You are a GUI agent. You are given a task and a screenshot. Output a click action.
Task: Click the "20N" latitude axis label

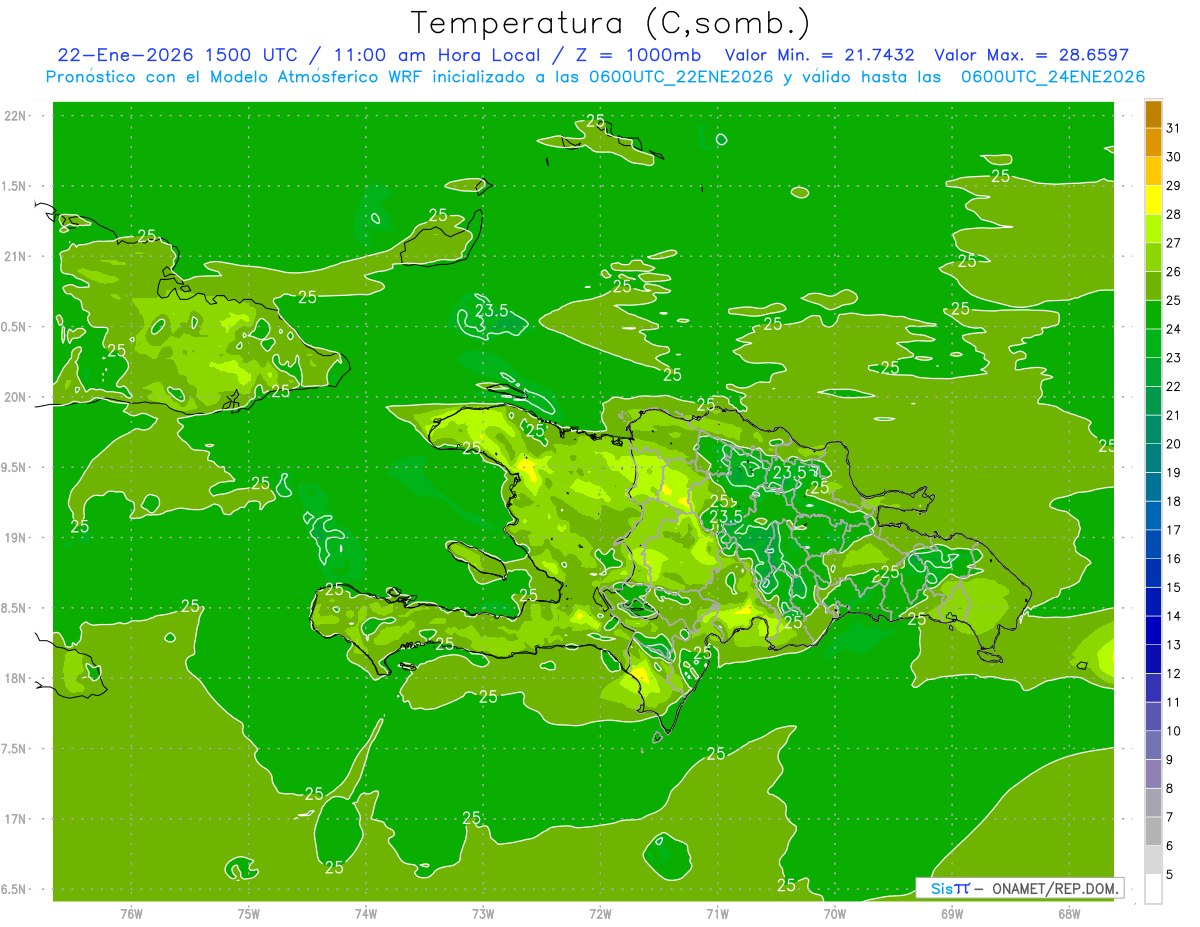pos(14,397)
